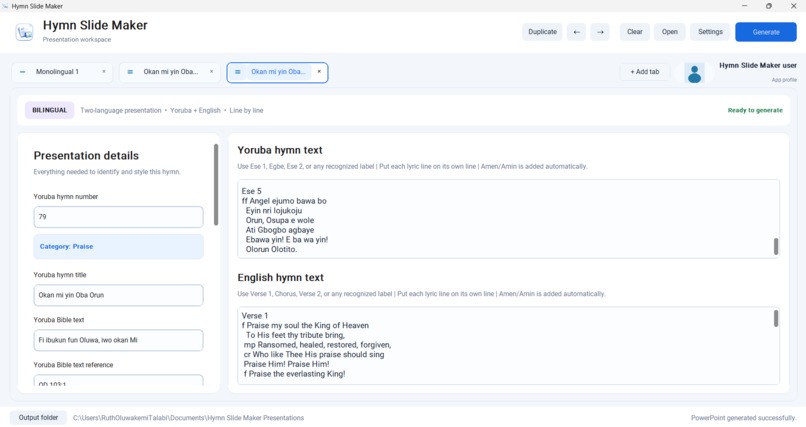Click the Ready to generate status text
This screenshot has width=806, height=427.
[x=755, y=110]
